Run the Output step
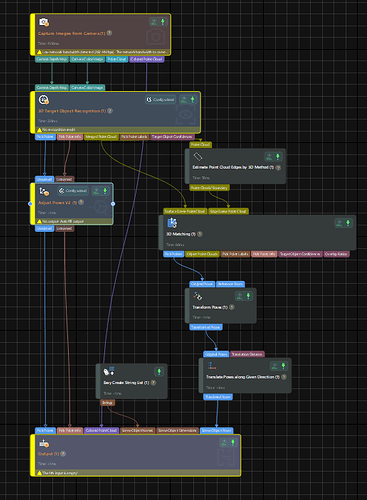The image size is (367, 500). (233, 443)
